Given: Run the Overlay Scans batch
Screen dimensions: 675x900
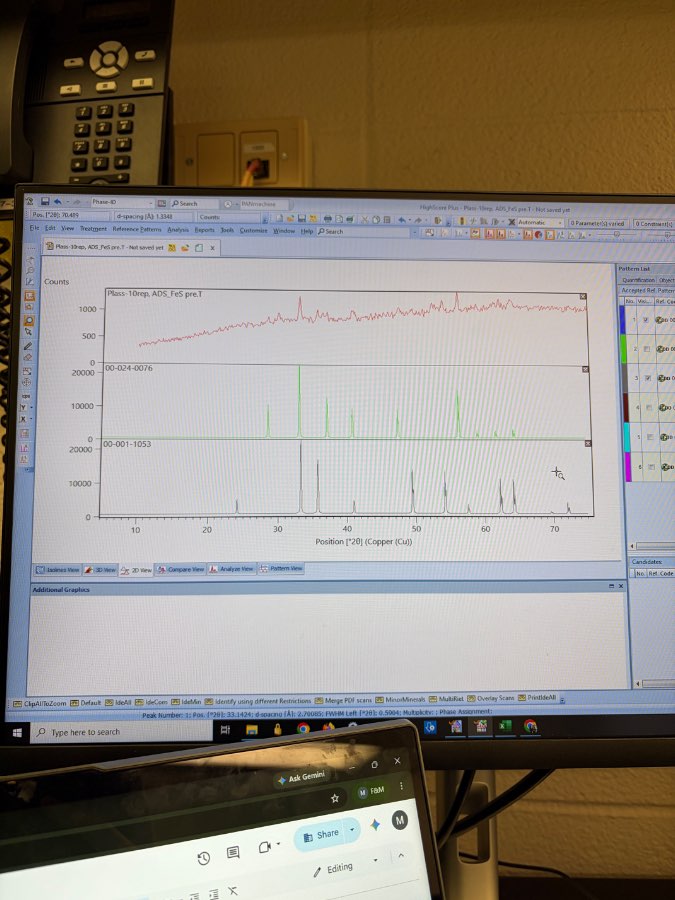Looking at the screenshot, I should (x=491, y=699).
